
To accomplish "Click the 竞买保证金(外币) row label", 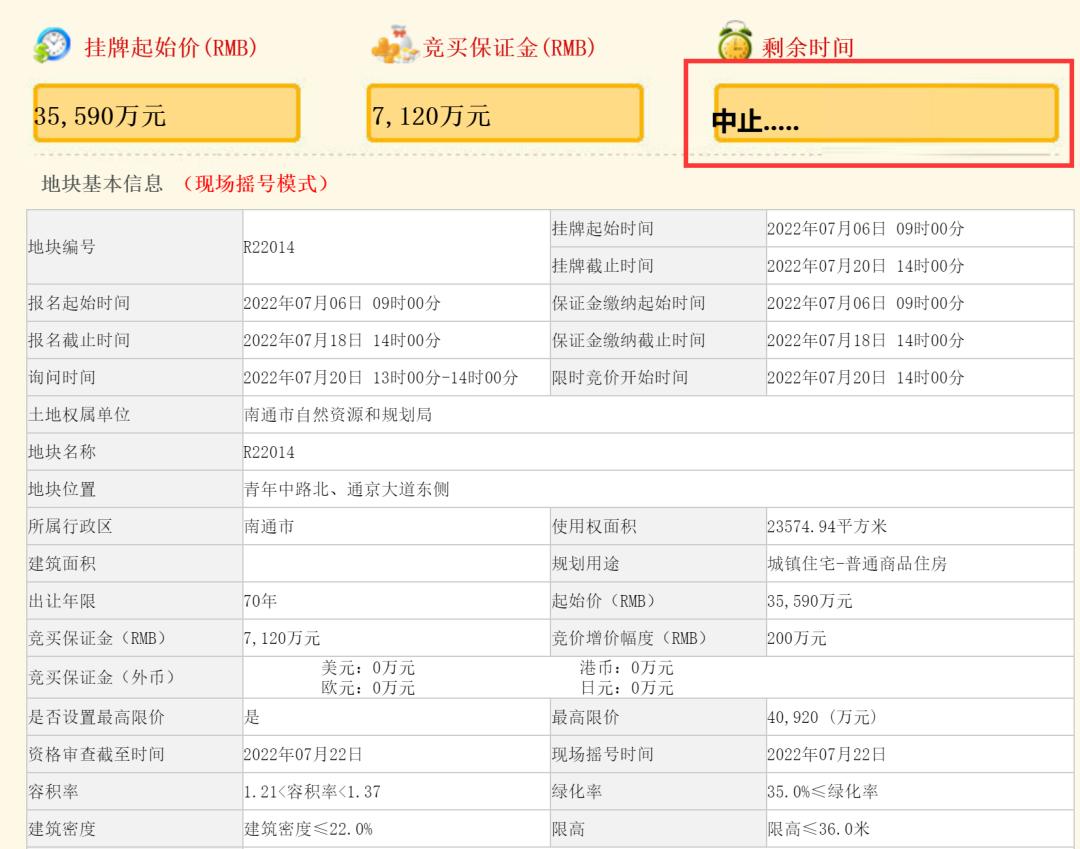I will pos(101,678).
